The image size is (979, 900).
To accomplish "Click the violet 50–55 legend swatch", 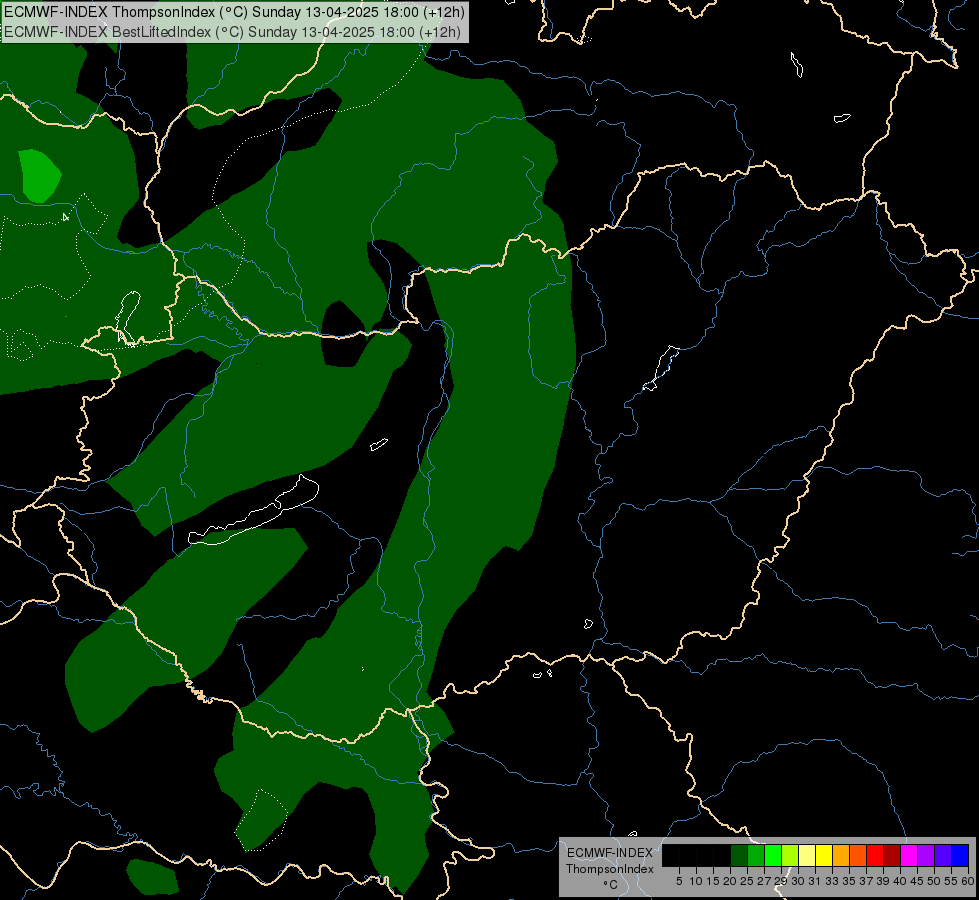I will pos(943,855).
